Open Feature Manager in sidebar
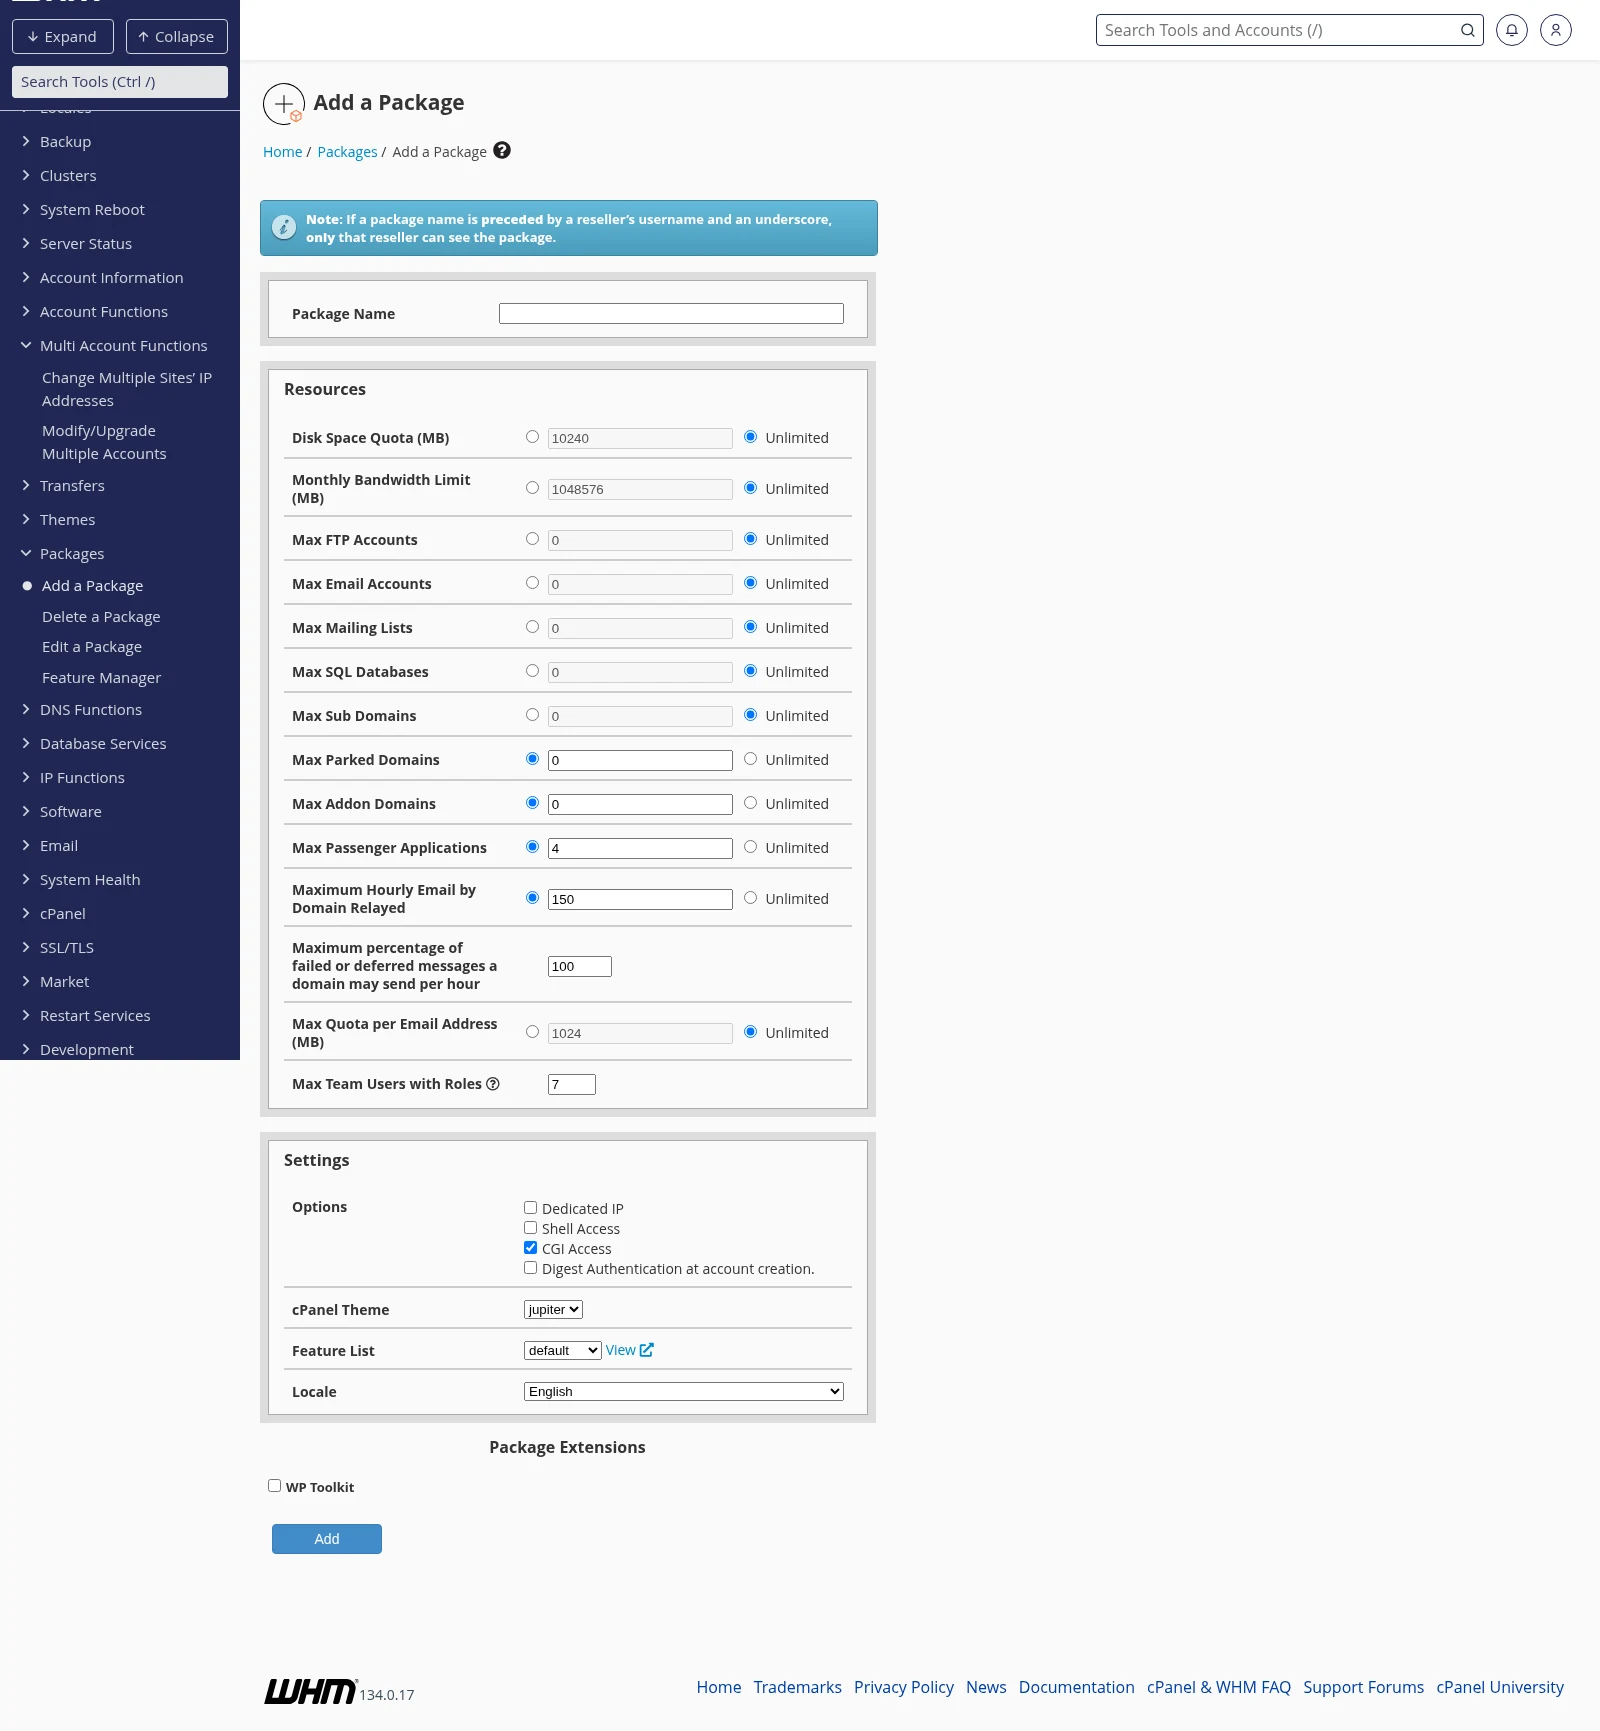The height and width of the screenshot is (1731, 1600). coord(101,678)
